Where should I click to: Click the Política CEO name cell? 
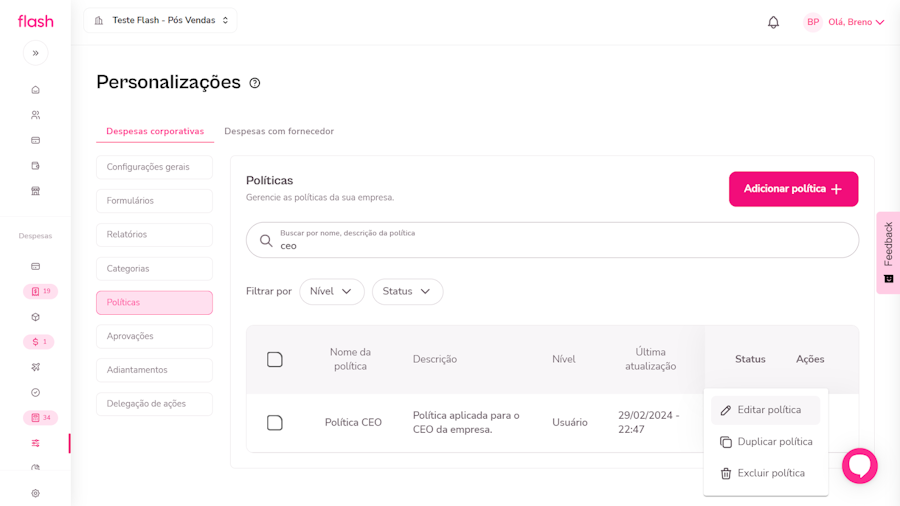click(x=353, y=423)
